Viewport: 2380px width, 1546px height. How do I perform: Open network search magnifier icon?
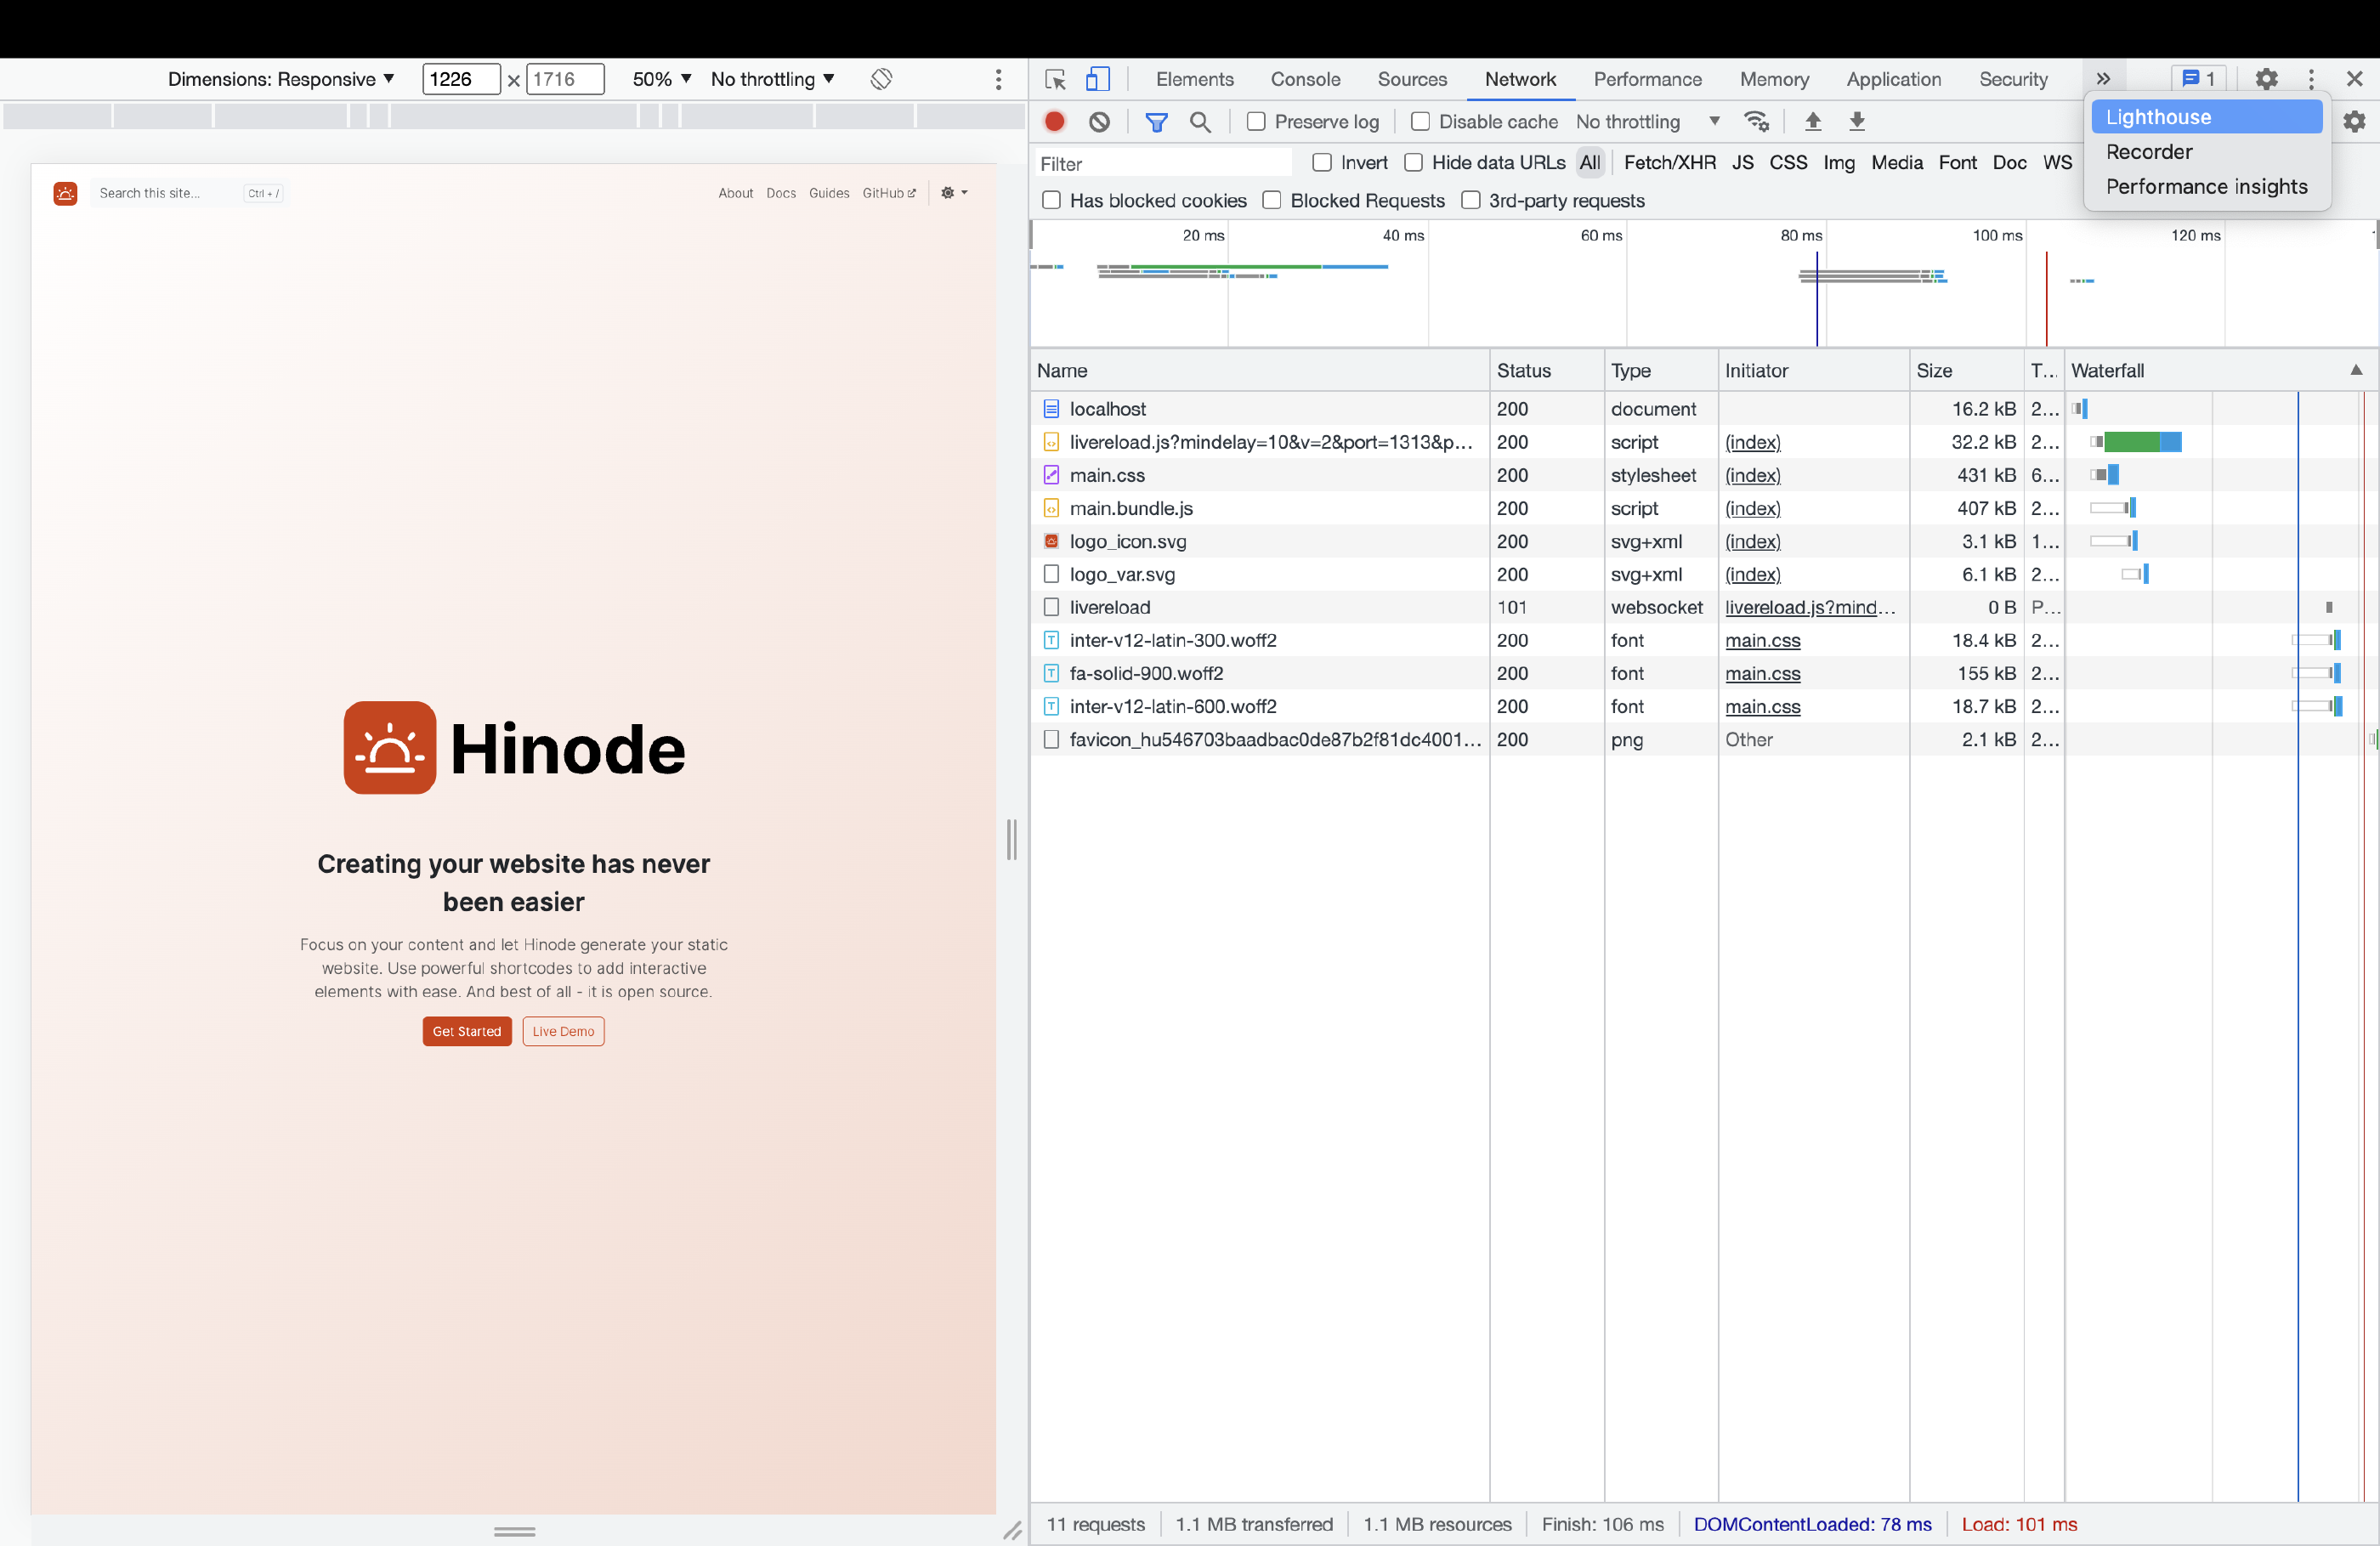pyautogui.click(x=1200, y=121)
